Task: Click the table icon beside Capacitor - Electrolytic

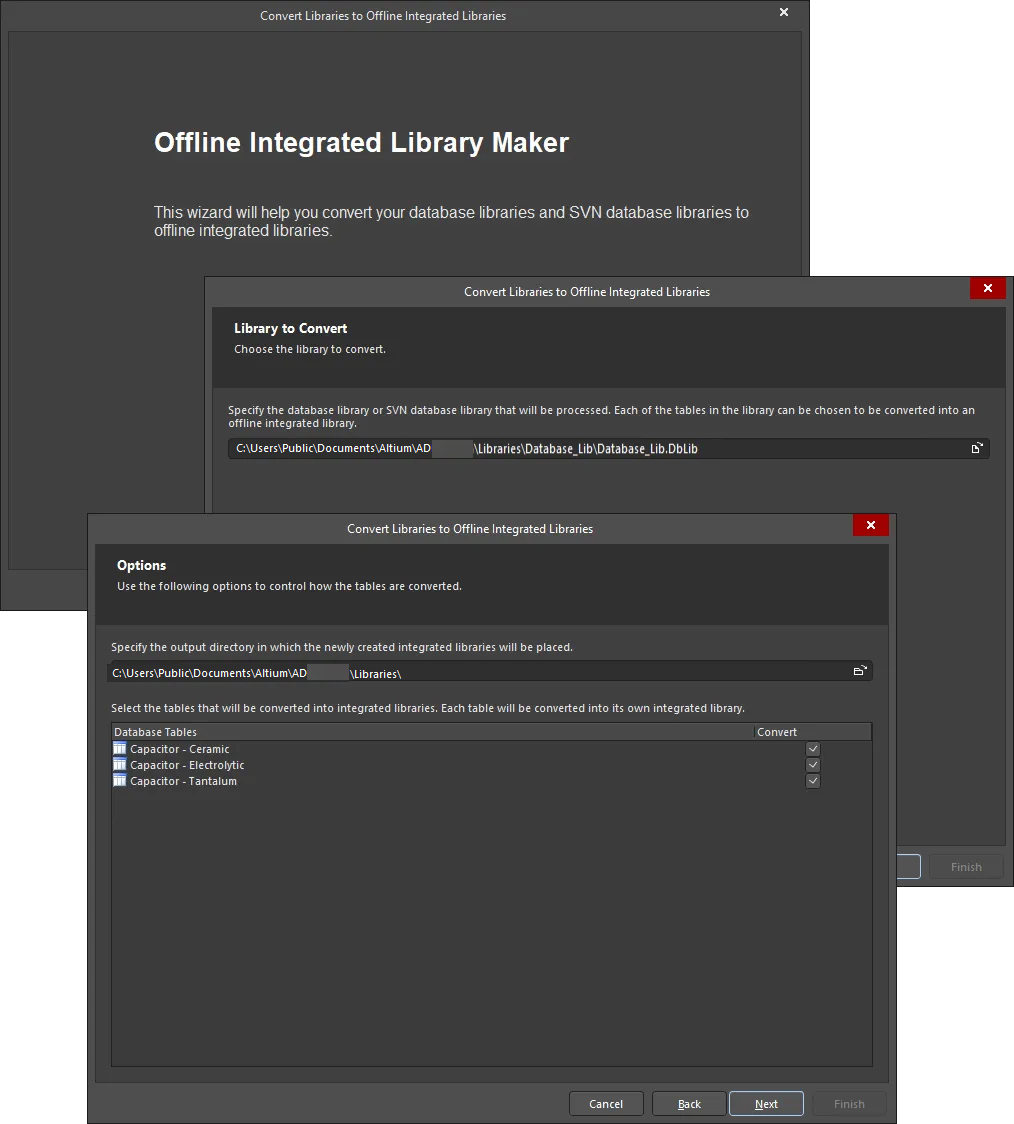Action: pyautogui.click(x=120, y=764)
